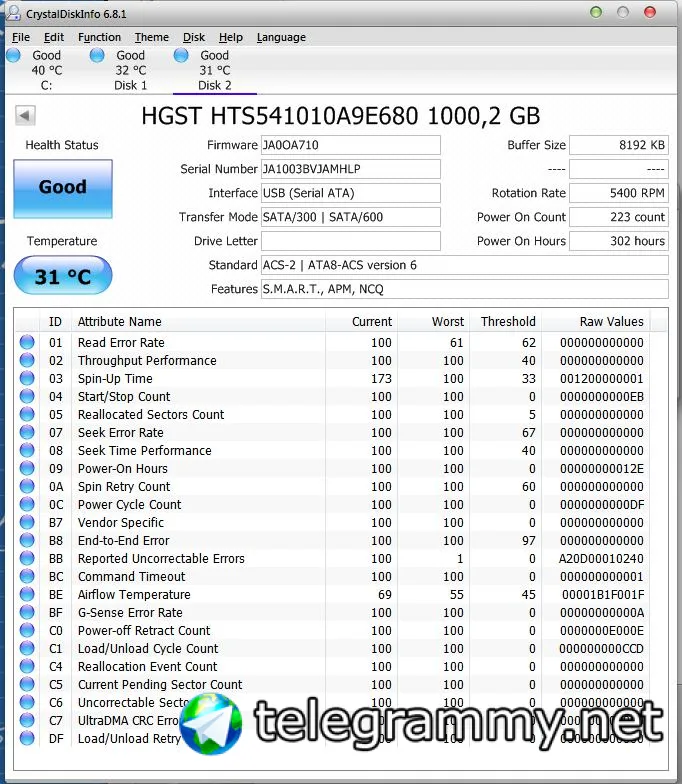Open the Language menu
This screenshot has height=784, width=682.
point(281,37)
